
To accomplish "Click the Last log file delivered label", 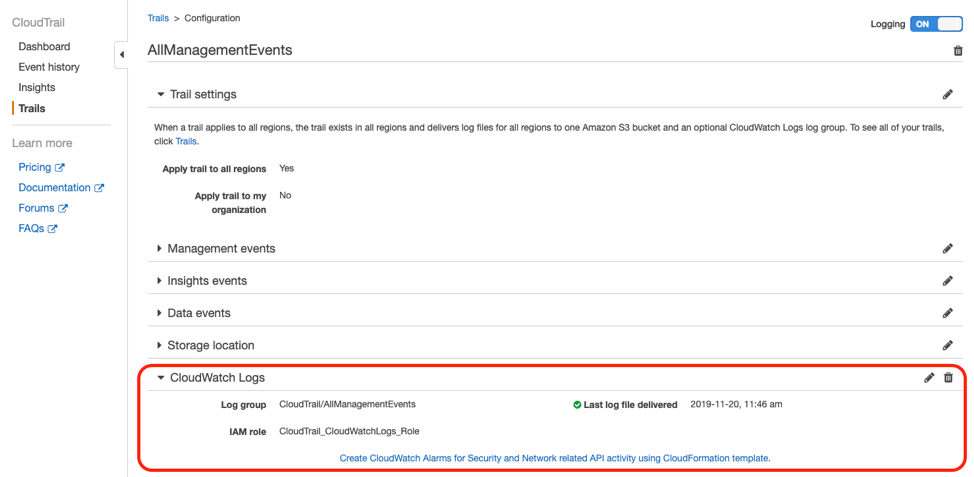I will (x=630, y=405).
